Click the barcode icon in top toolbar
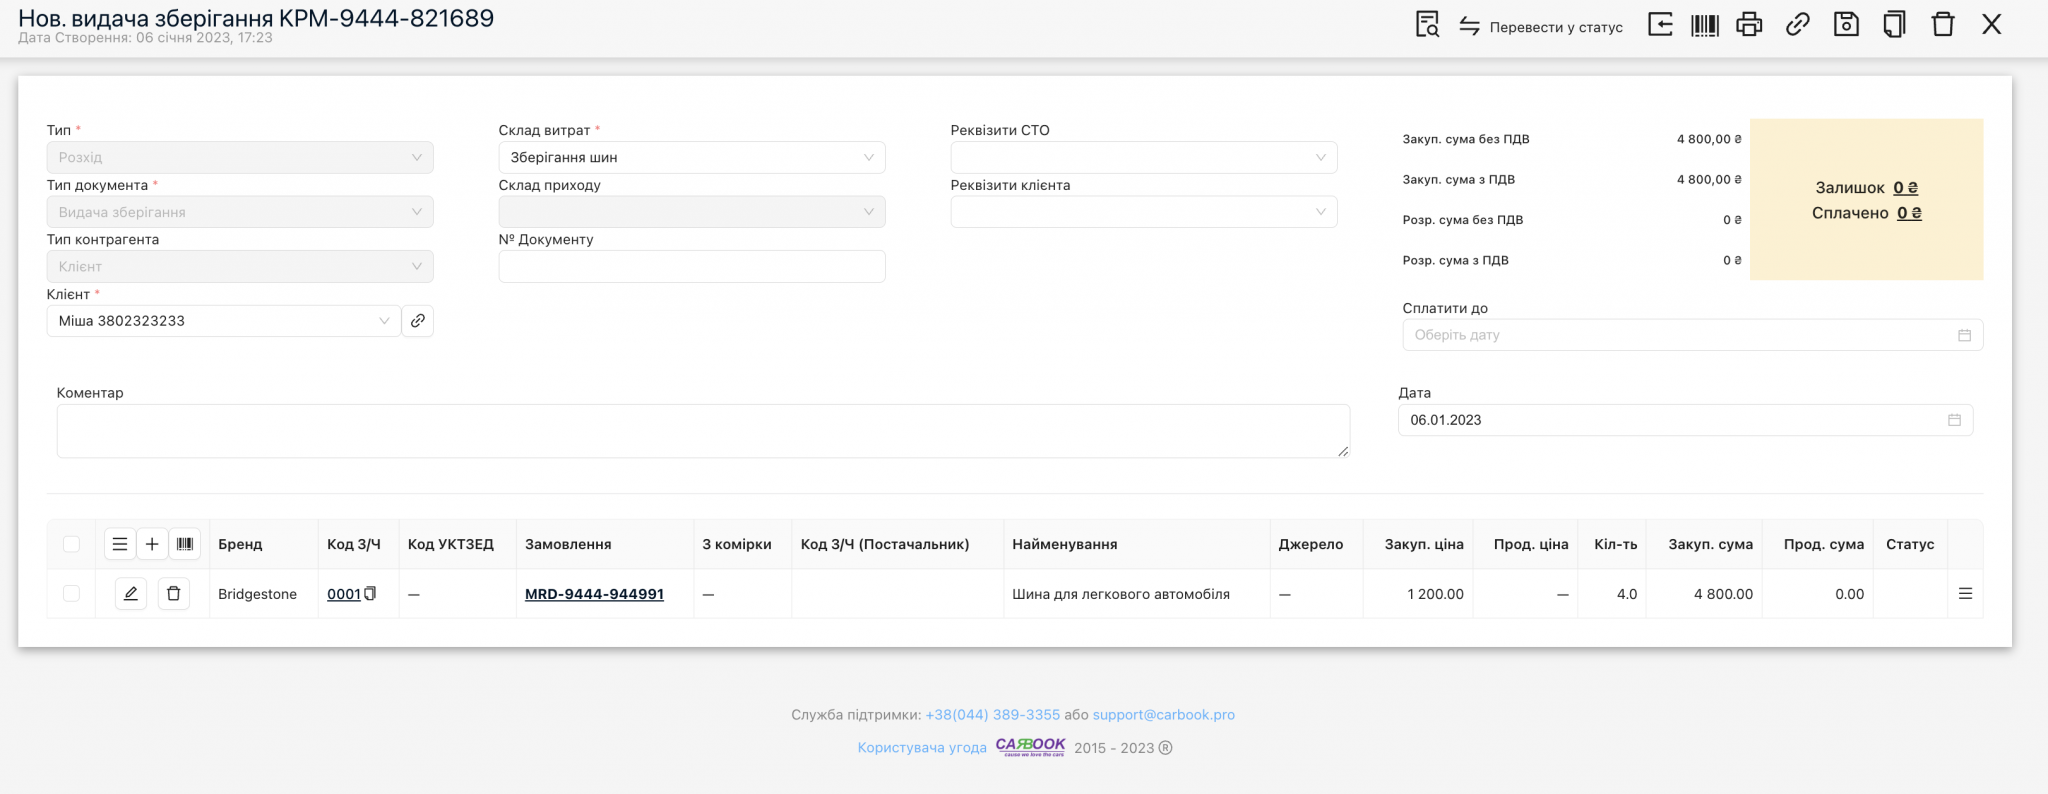 pyautogui.click(x=1704, y=25)
